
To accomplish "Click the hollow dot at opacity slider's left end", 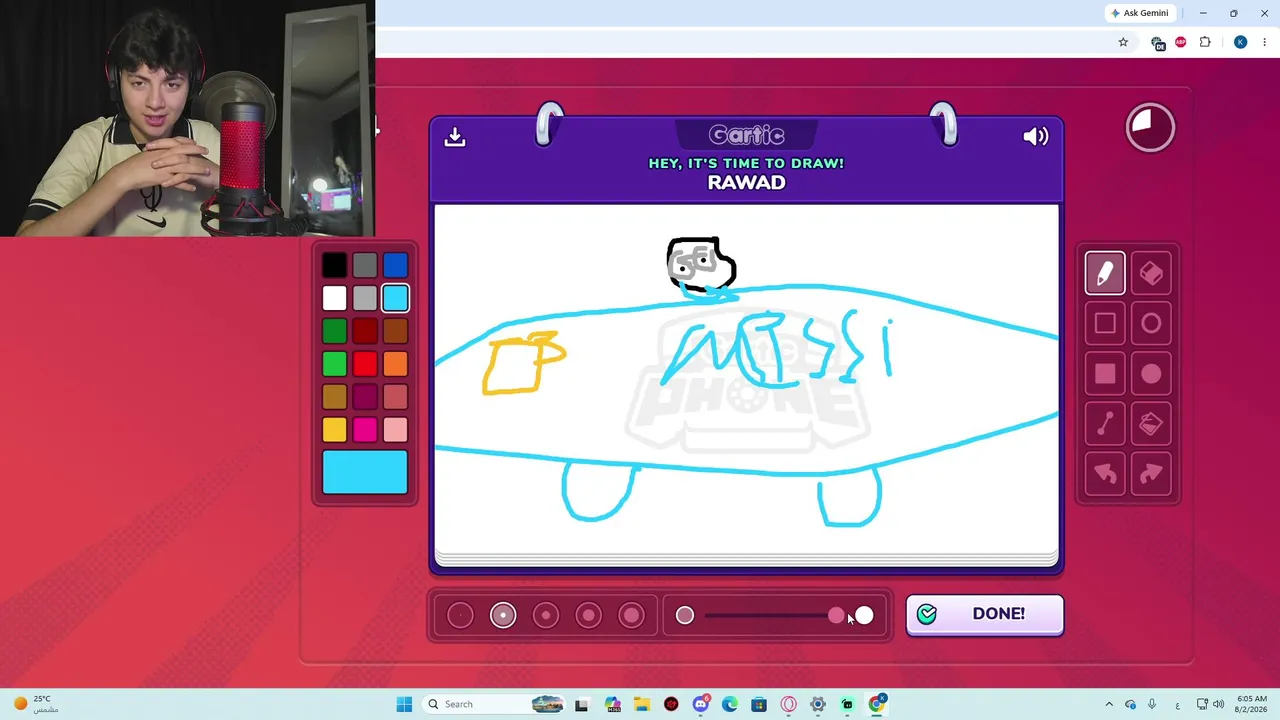I will point(685,615).
